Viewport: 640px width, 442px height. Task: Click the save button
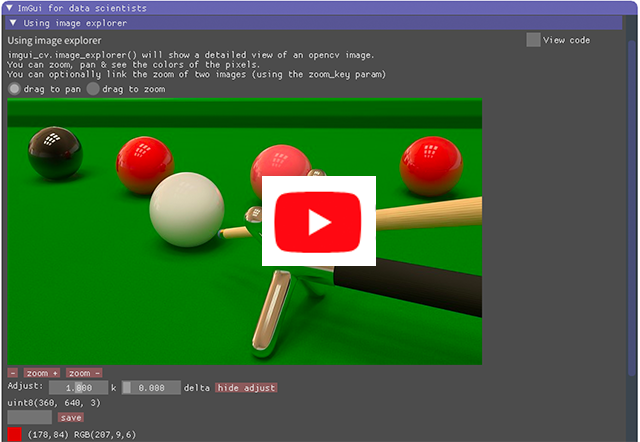[x=71, y=417]
